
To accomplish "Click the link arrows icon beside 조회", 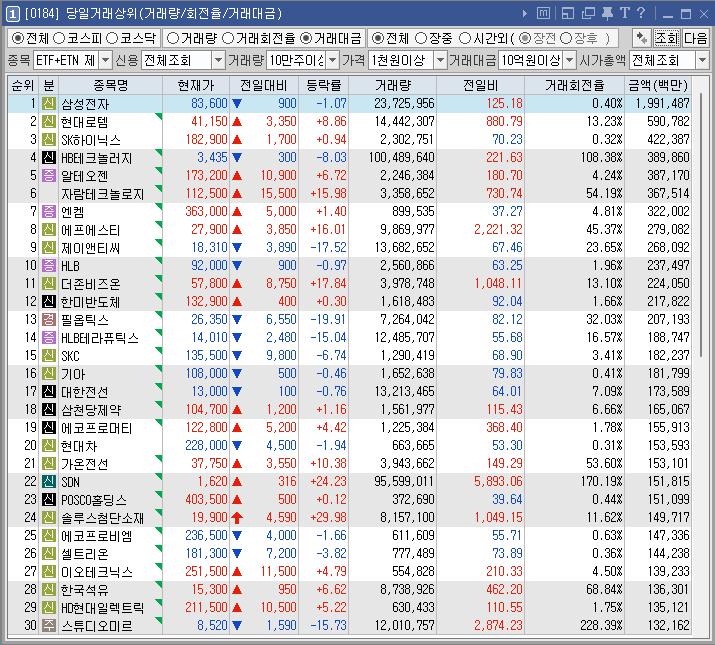I will point(642,38).
